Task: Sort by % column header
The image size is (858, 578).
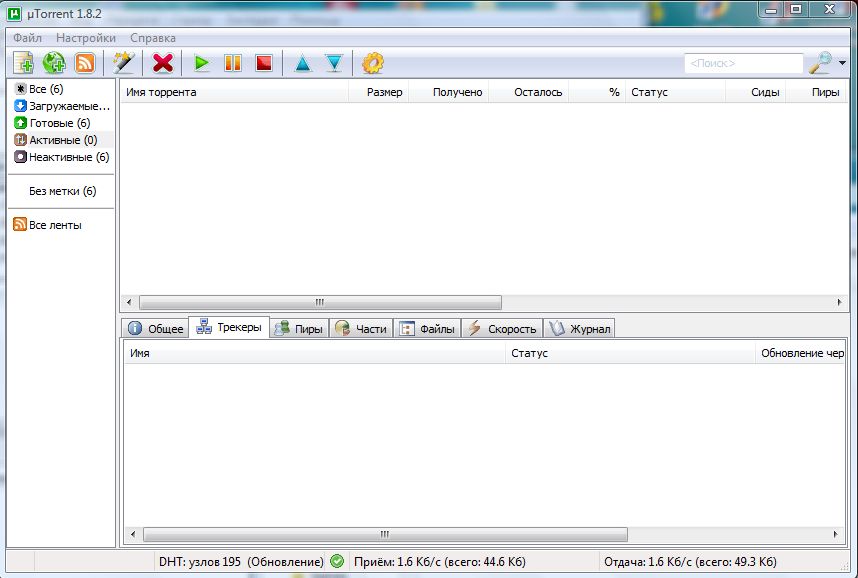Action: (597, 92)
